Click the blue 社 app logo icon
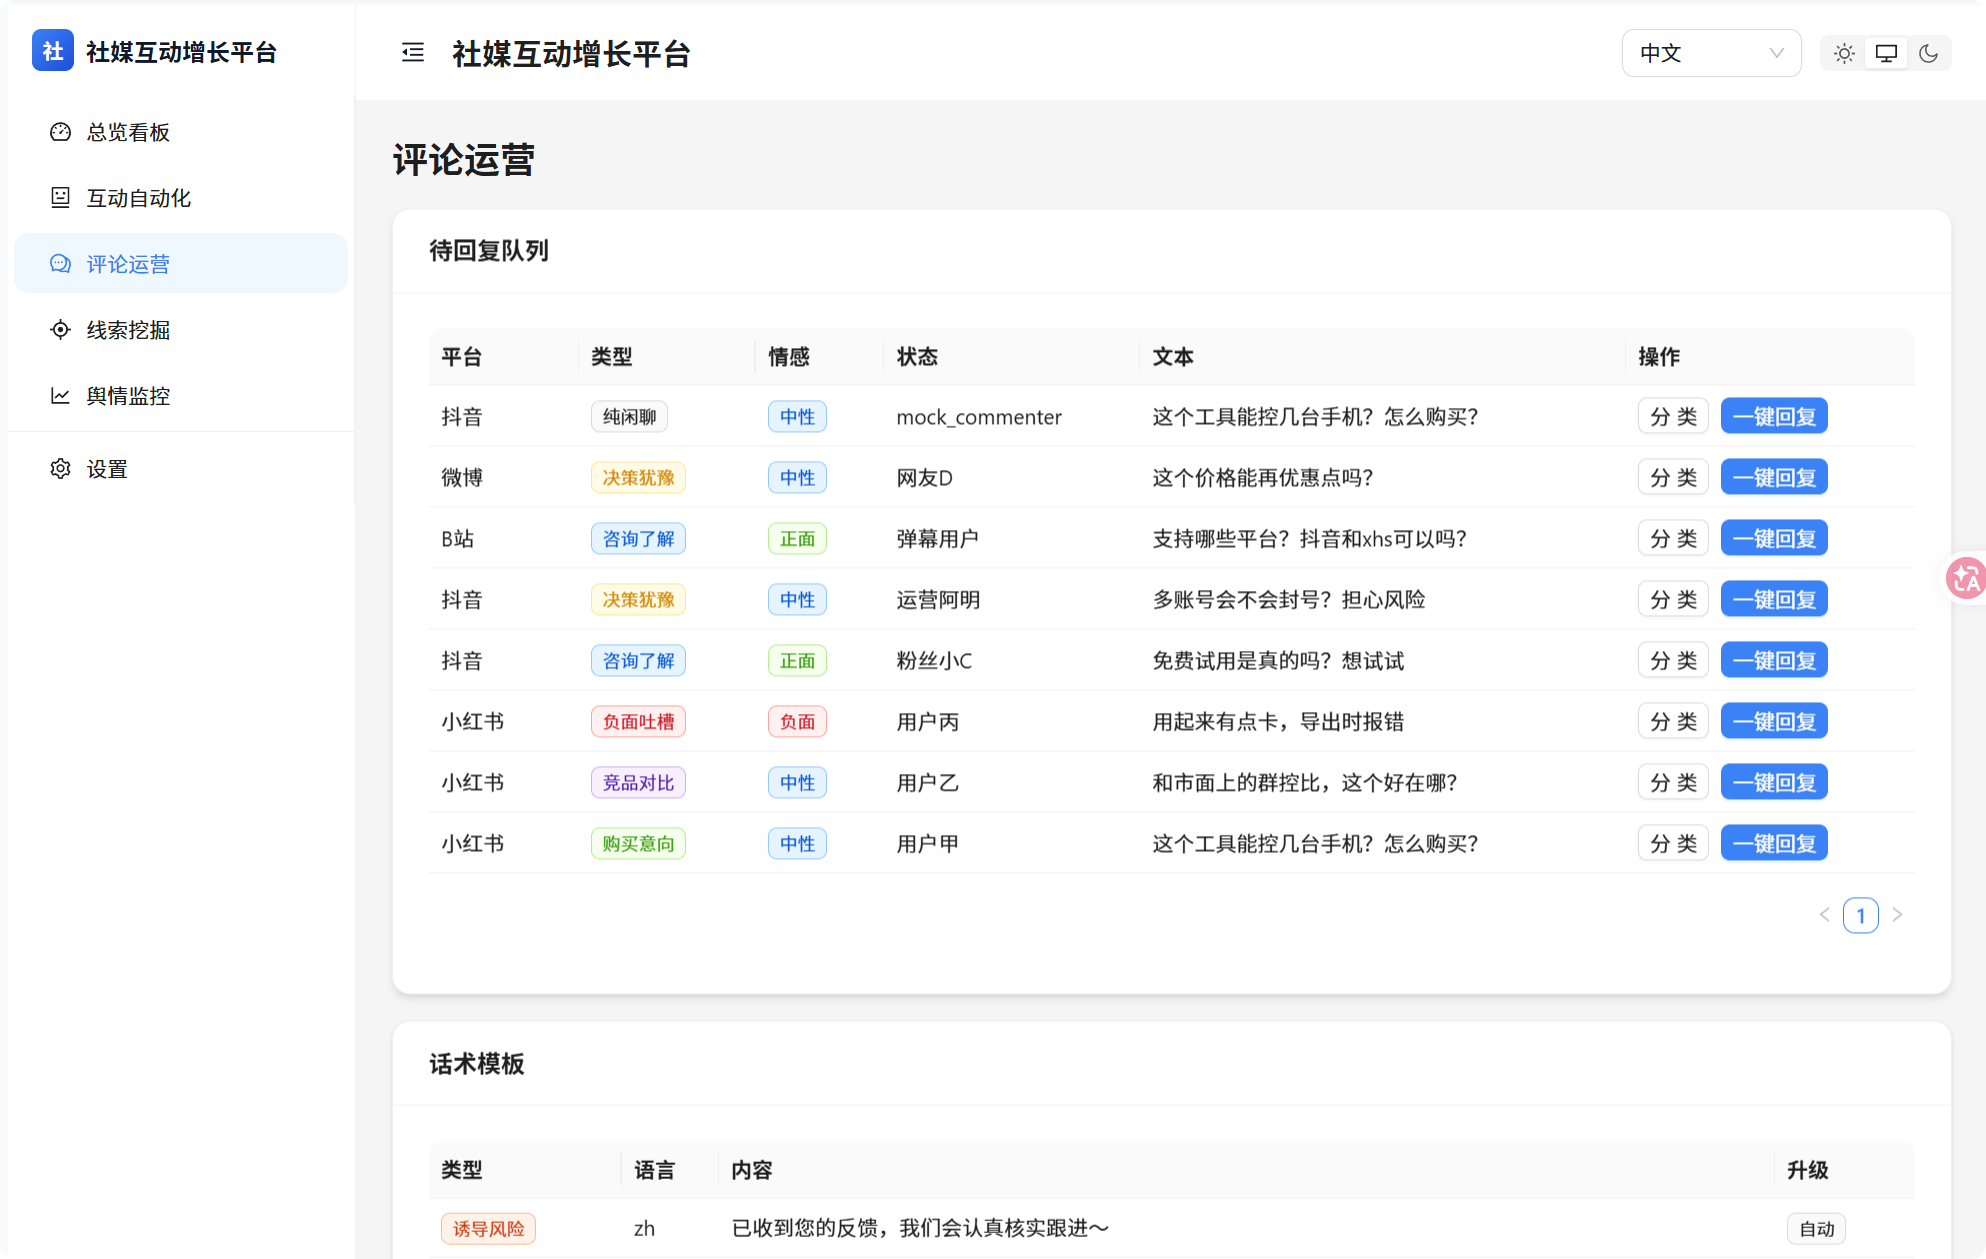The height and width of the screenshot is (1259, 1986). click(x=52, y=51)
